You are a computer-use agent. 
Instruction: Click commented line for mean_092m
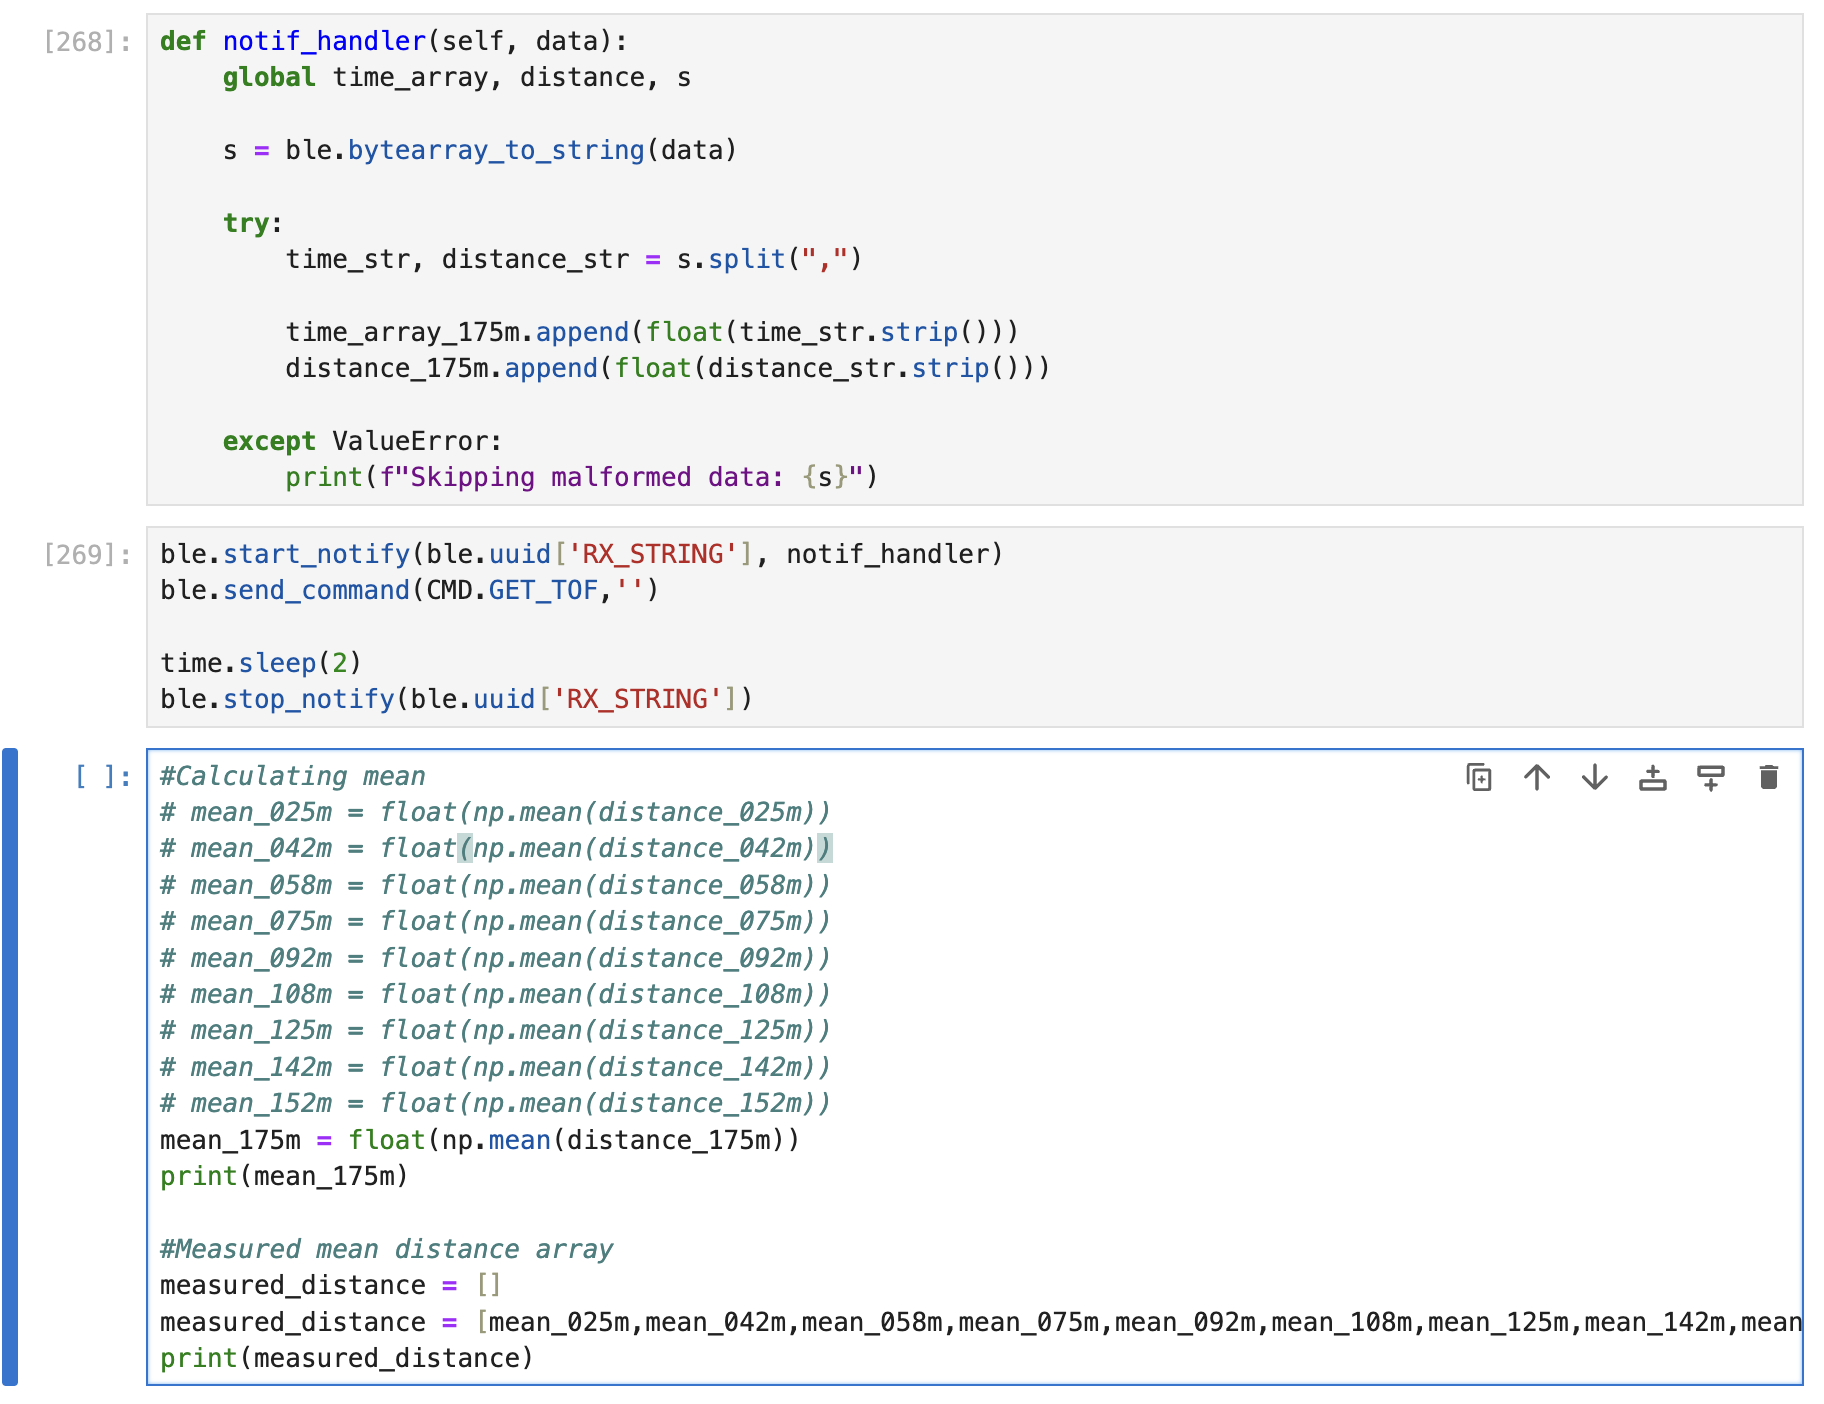tap(496, 958)
